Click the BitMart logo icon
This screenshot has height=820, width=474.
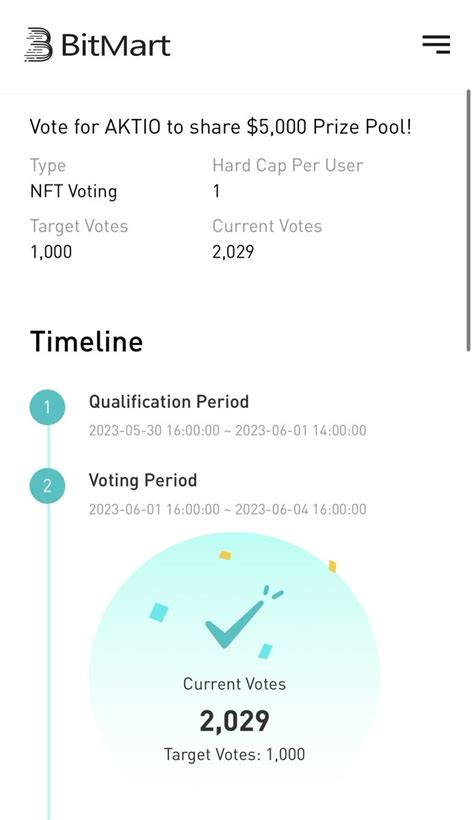pos(38,44)
